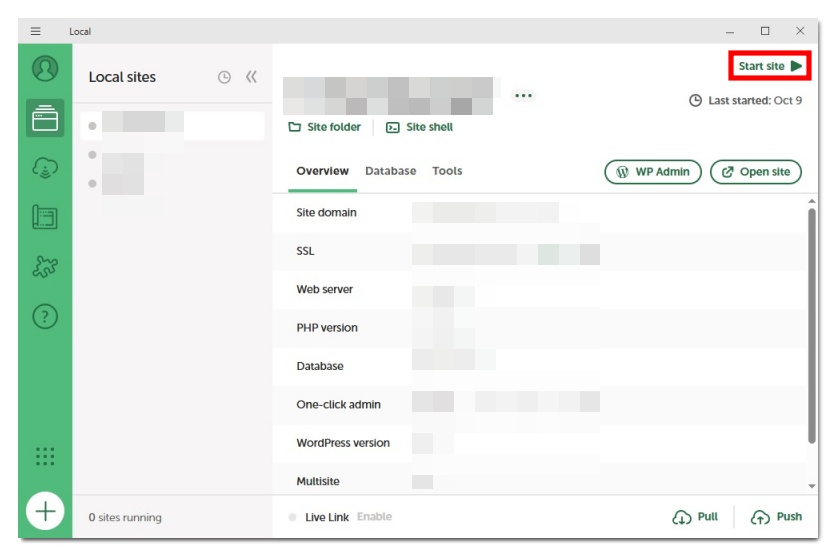Open Site shell

420,127
